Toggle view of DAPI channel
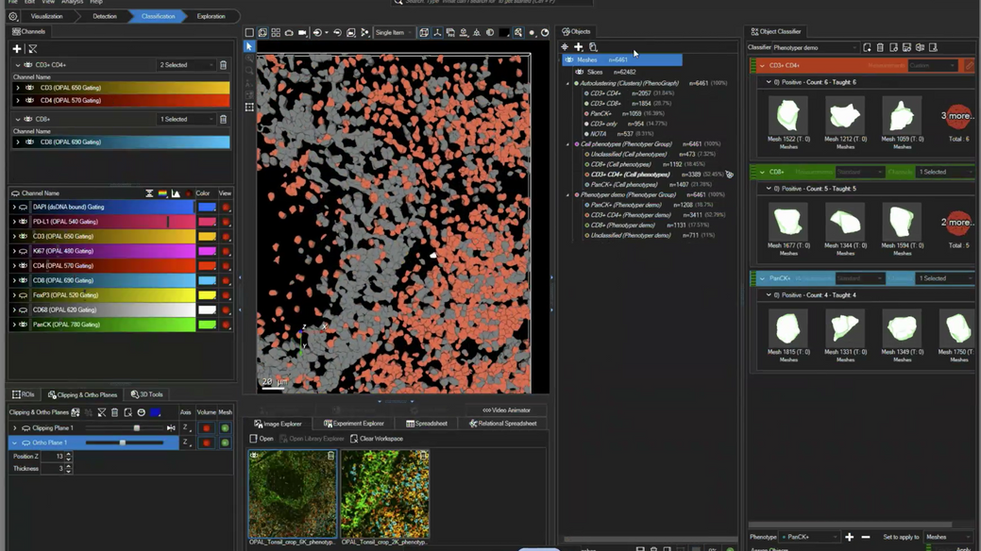This screenshot has width=981, height=551. [x=225, y=208]
